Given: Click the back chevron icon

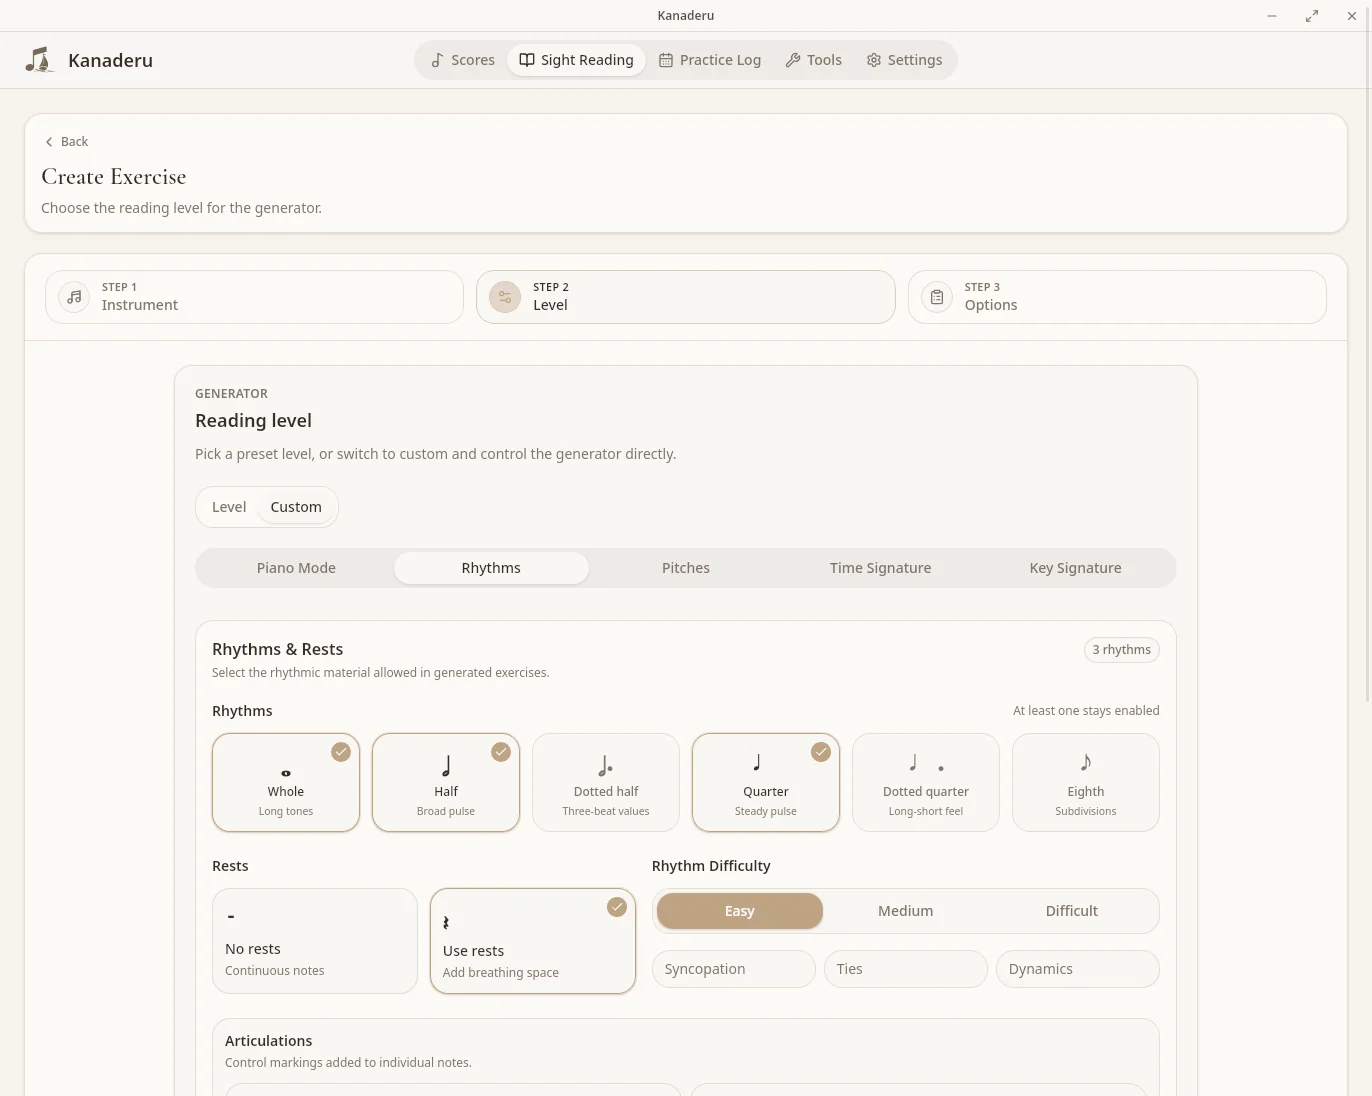Looking at the screenshot, I should point(49,142).
